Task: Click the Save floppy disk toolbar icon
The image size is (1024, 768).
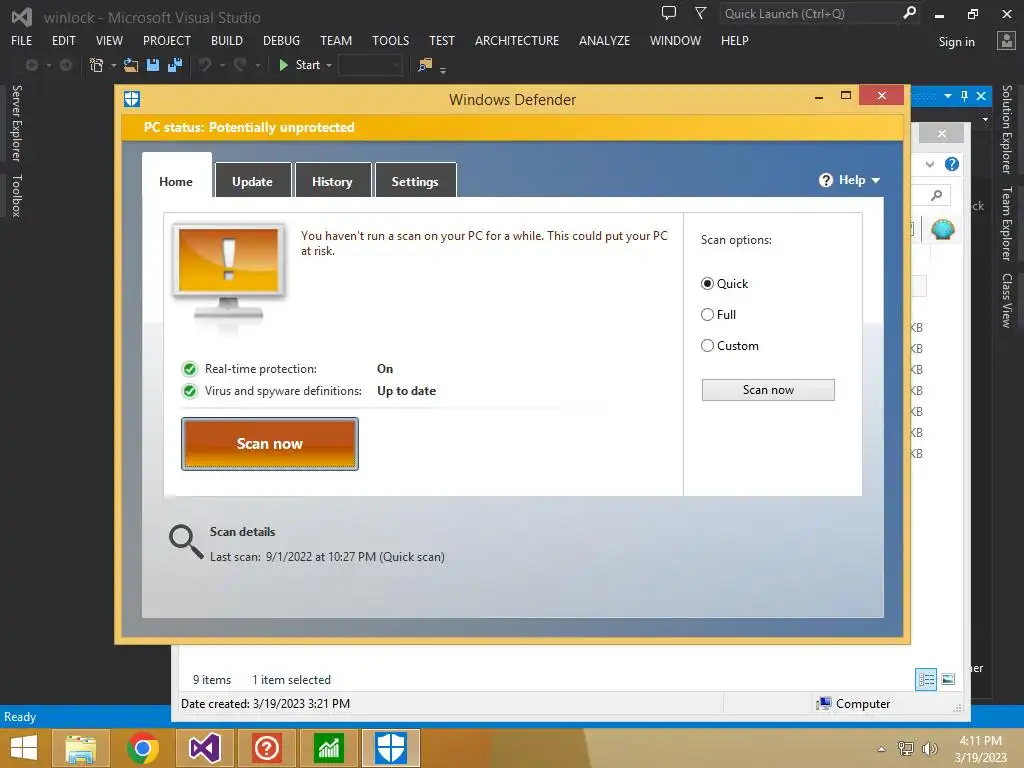Action: [153, 65]
